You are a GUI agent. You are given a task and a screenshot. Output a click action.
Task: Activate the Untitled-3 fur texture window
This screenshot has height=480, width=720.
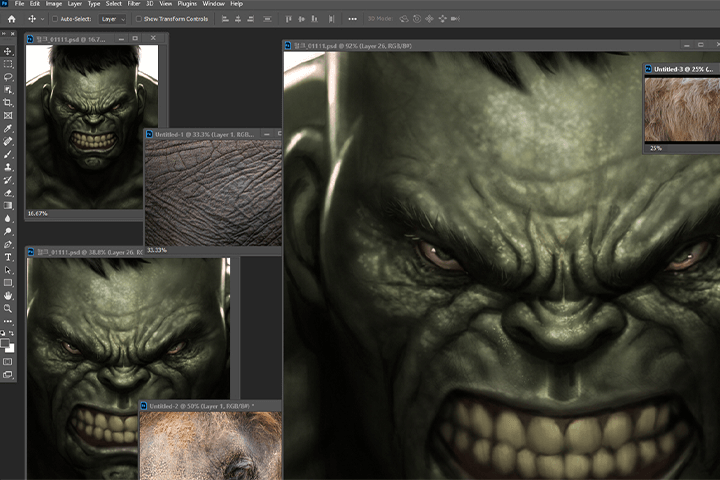(x=684, y=69)
